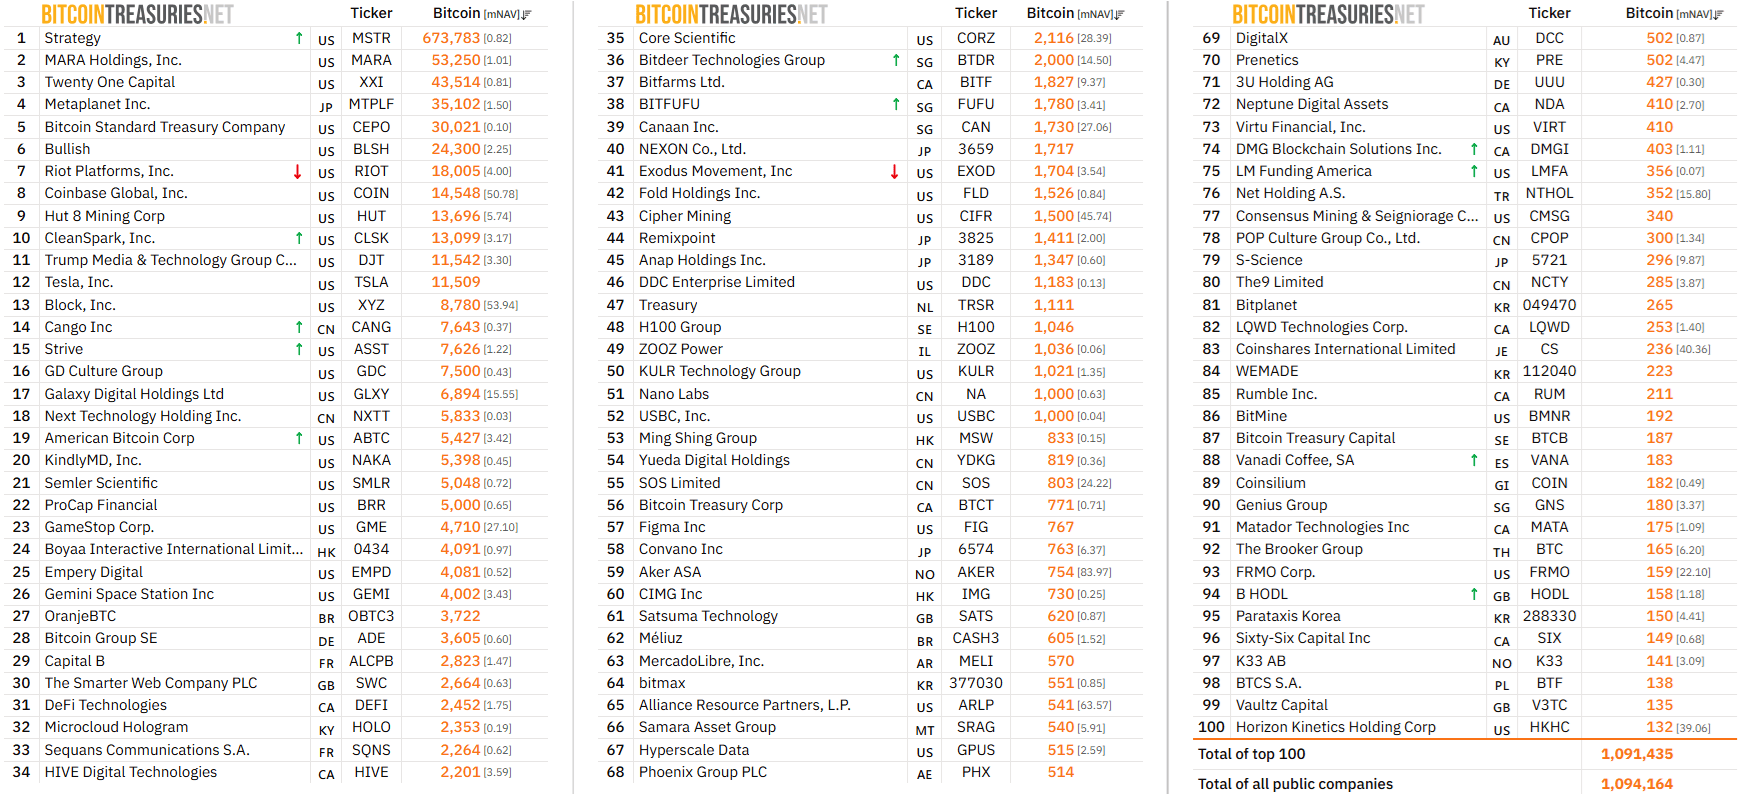1747x794 pixels.
Task: Click the MARA ticker symbol
Action: (x=371, y=60)
